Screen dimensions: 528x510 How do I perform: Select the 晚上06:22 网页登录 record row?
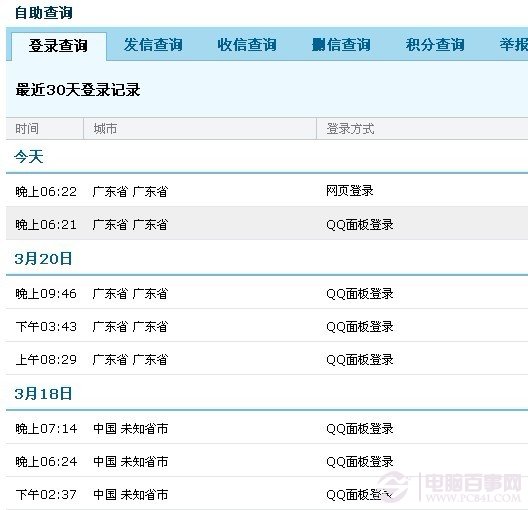pyautogui.click(x=267, y=191)
